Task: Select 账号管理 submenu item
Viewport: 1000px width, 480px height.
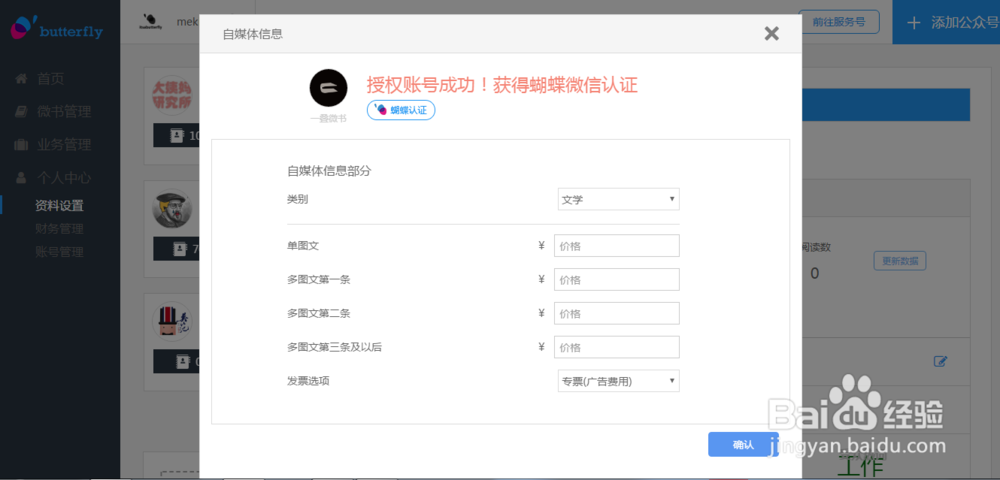Action: point(59,252)
